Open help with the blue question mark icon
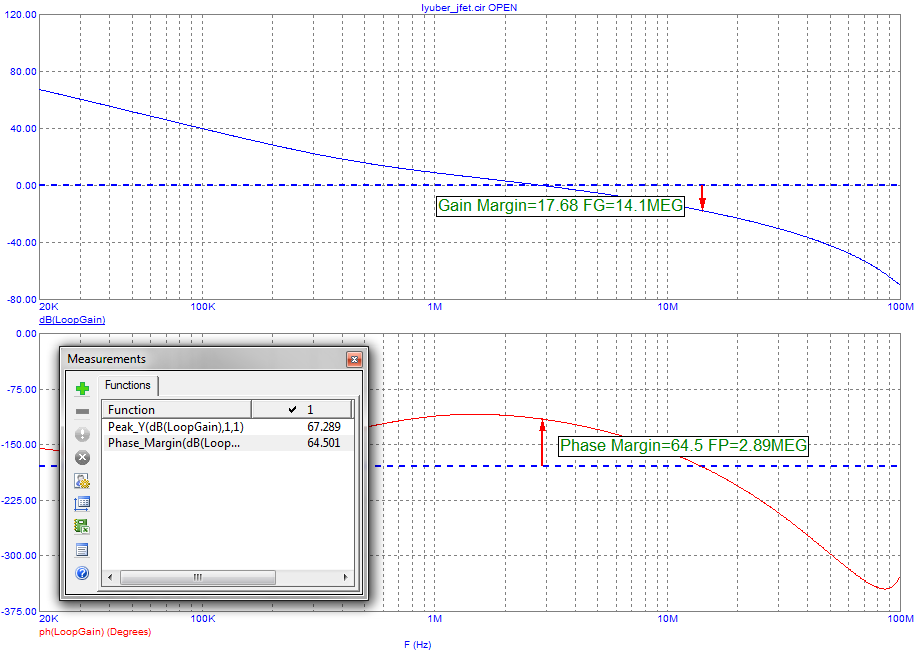The image size is (918, 657). pyautogui.click(x=83, y=573)
